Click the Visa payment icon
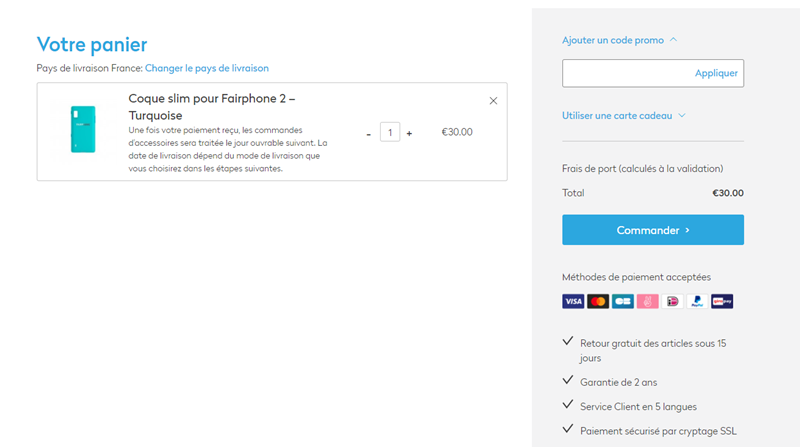The width and height of the screenshot is (800, 447). click(x=573, y=301)
